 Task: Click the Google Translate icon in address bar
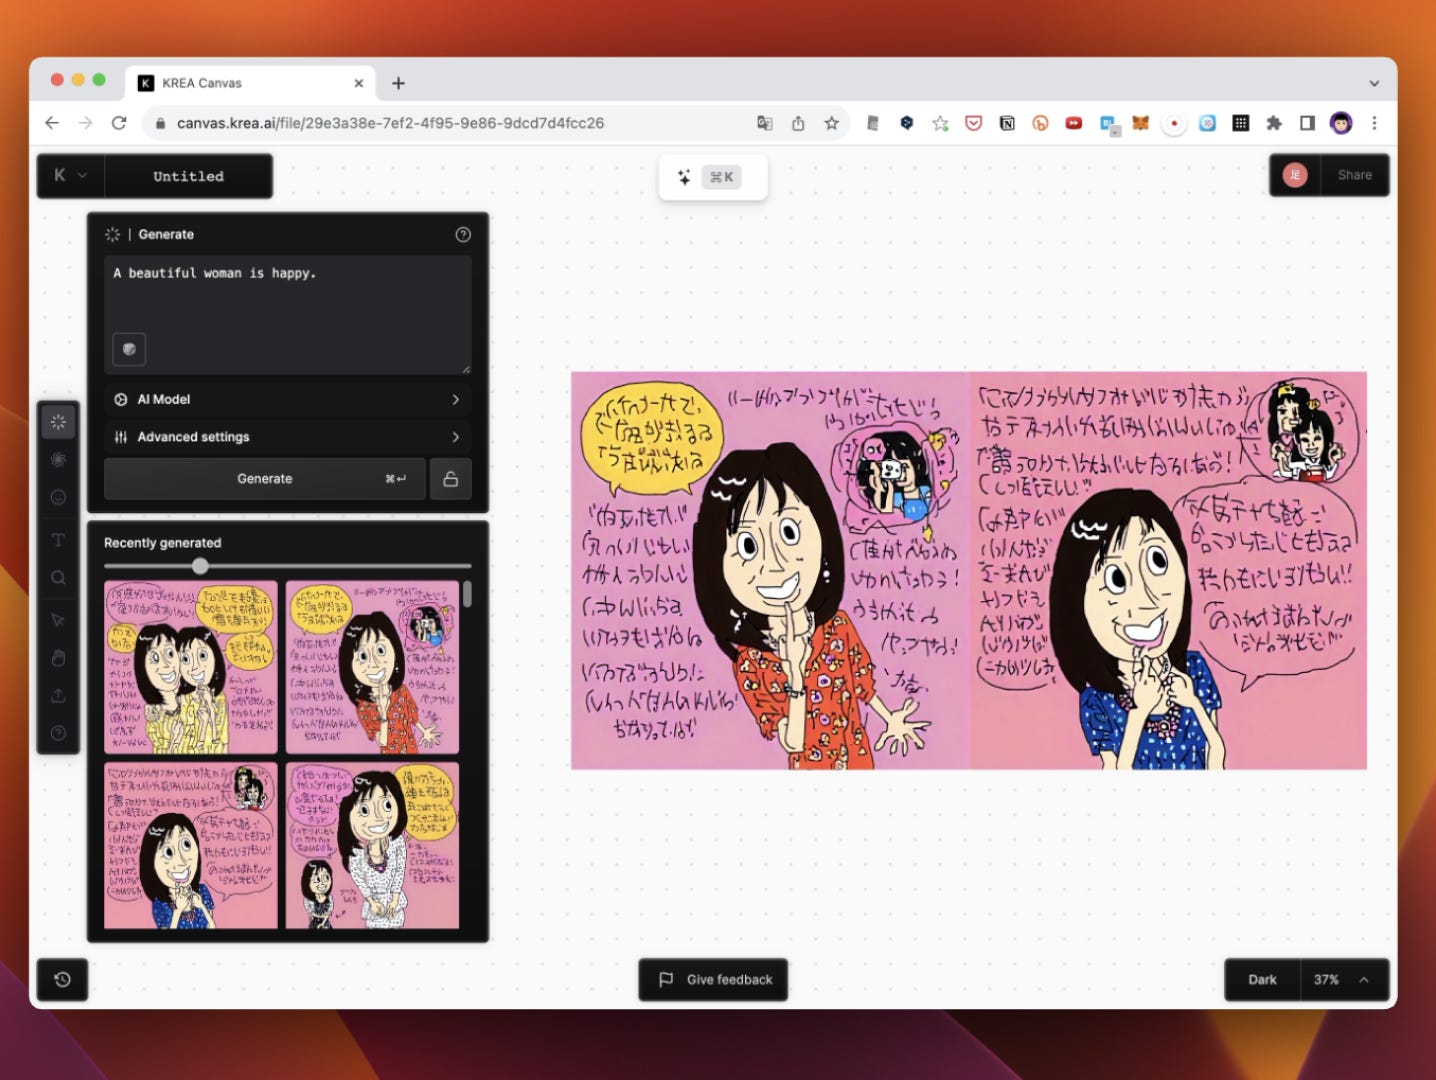click(765, 123)
